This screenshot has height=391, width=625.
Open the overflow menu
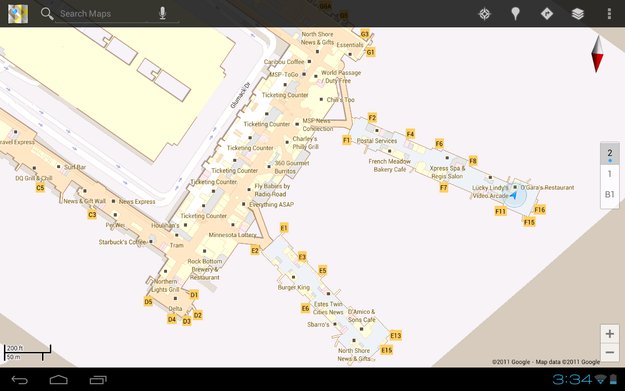coord(609,14)
